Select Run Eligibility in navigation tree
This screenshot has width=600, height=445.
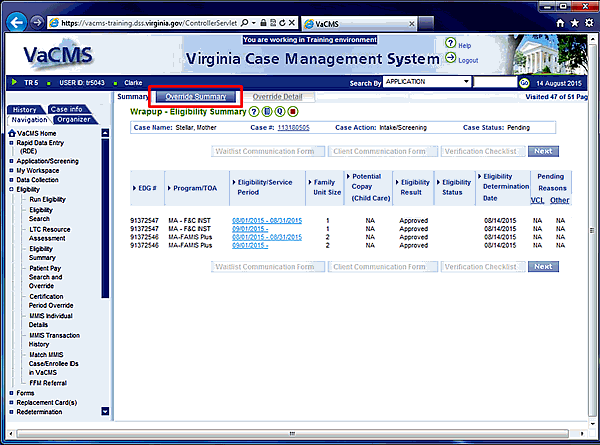pyautogui.click(x=46, y=199)
